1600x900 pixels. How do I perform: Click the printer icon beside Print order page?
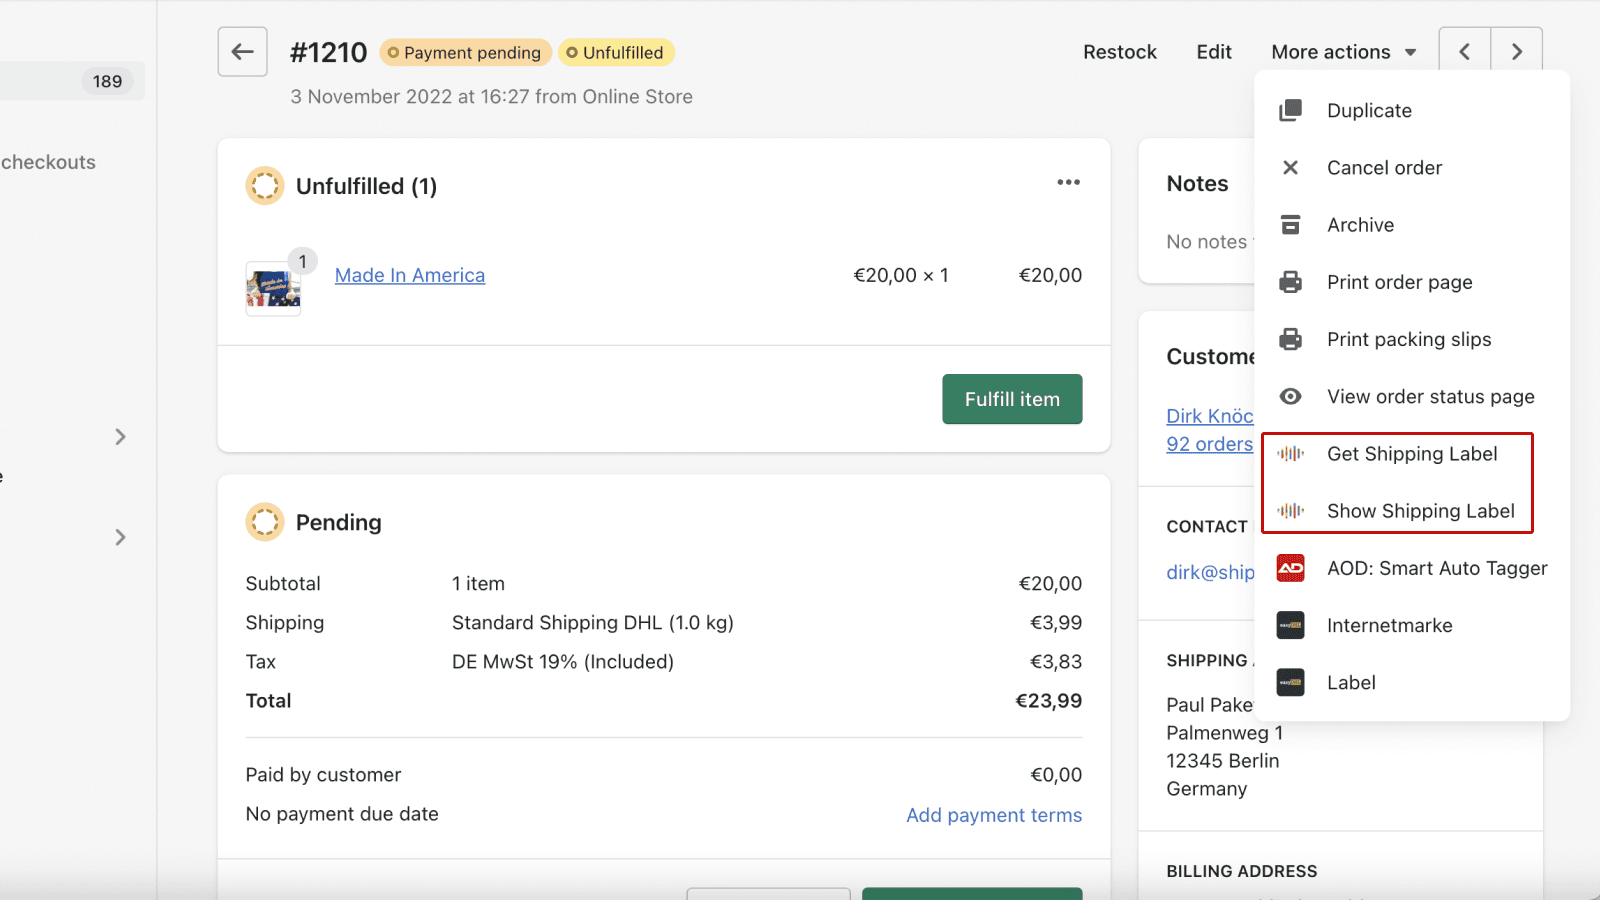(x=1291, y=282)
